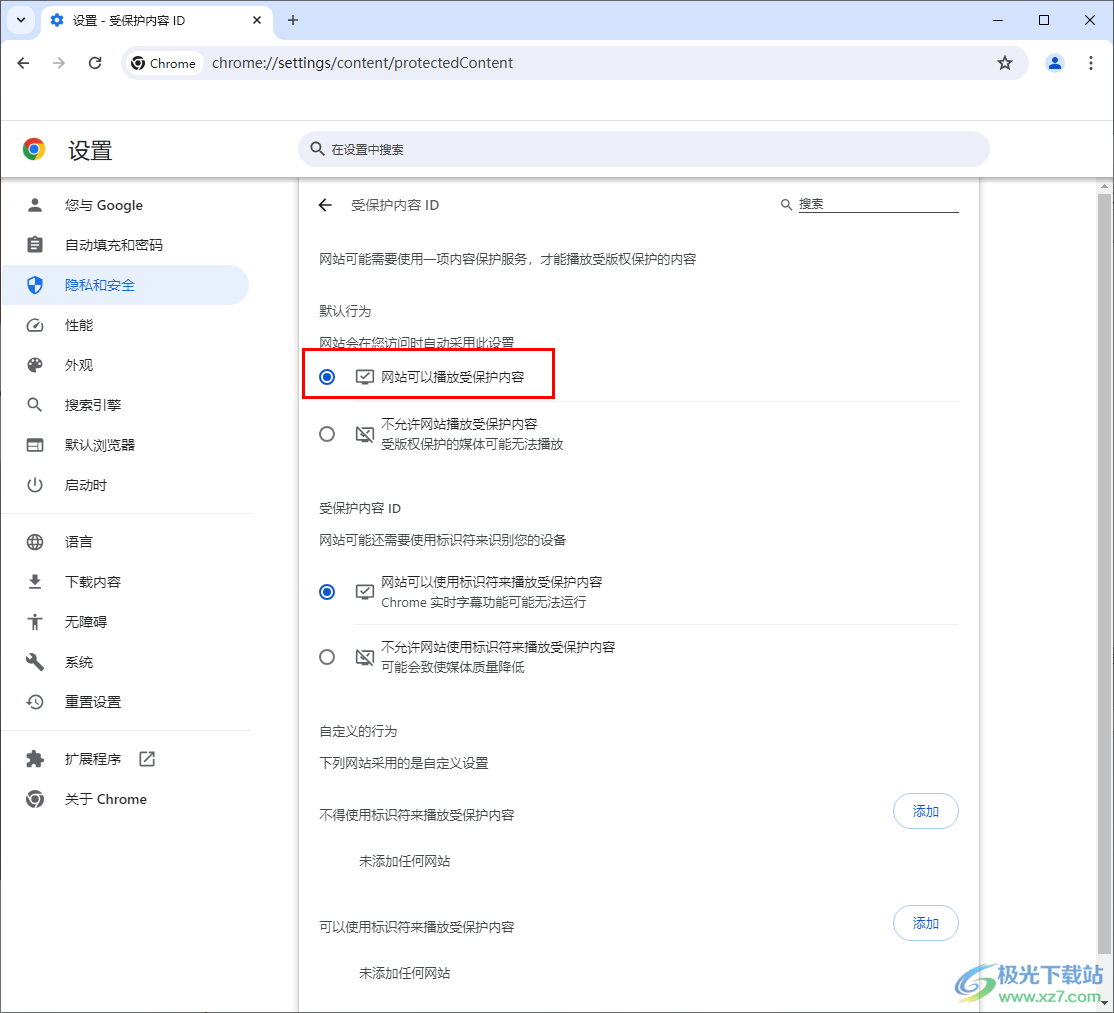Open tab search dropdown arrow
1114x1013 pixels.
pos(21,20)
